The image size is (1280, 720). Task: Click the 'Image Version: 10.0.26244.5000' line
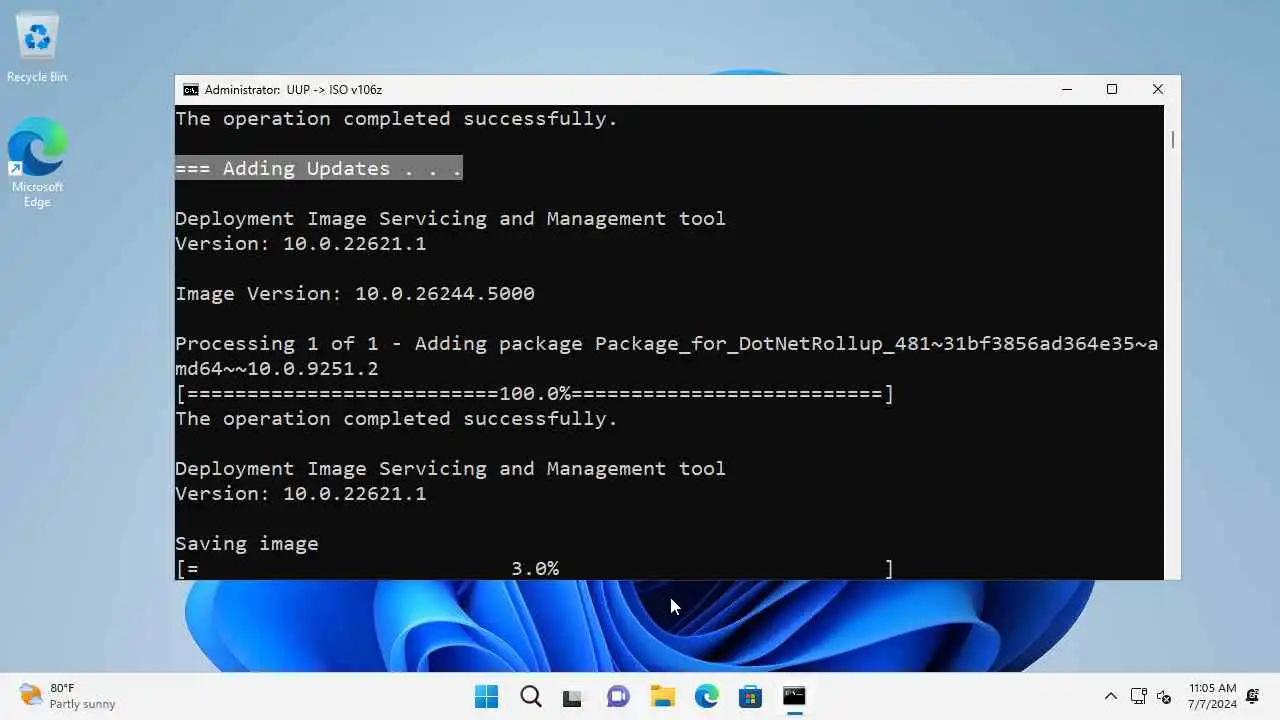pos(355,293)
